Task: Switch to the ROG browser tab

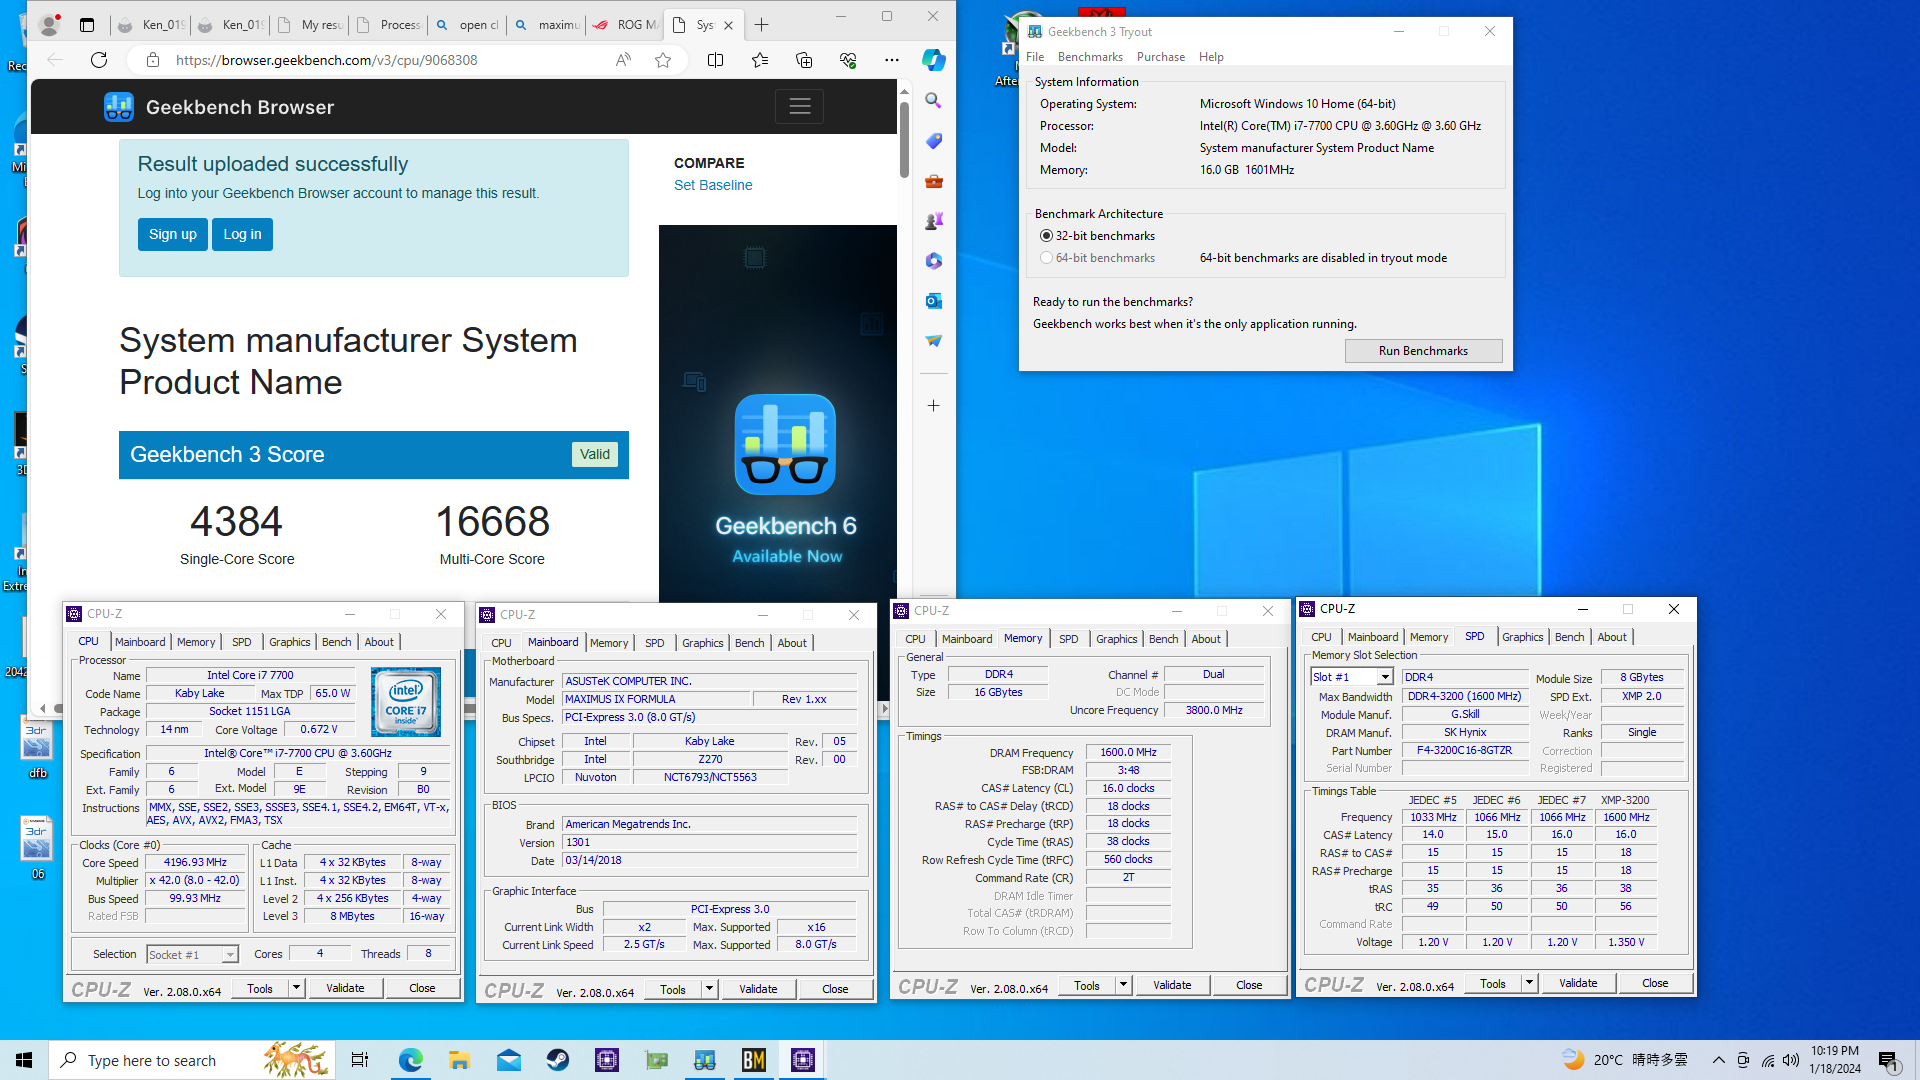Action: click(626, 25)
